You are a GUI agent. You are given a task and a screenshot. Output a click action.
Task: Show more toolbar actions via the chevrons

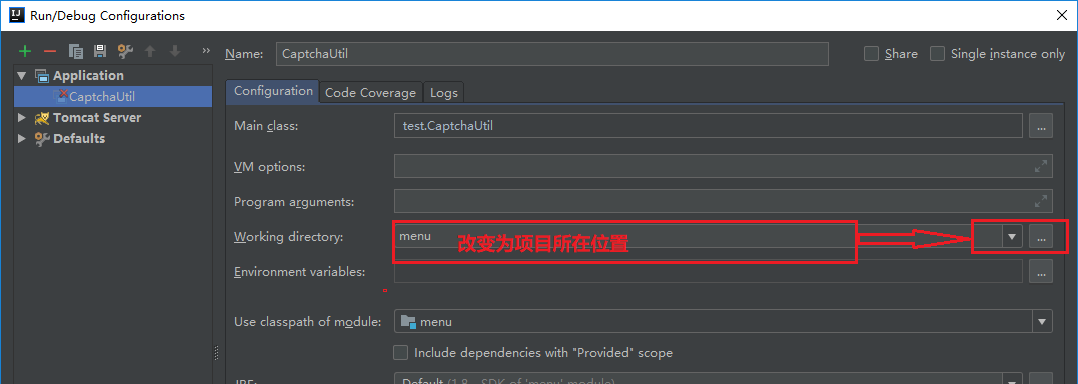(206, 51)
